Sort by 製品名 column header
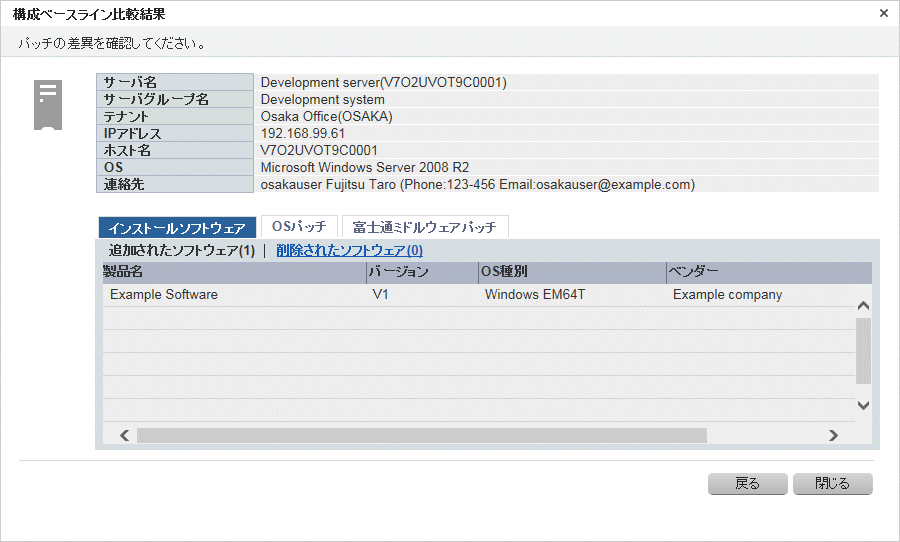The image size is (900, 542). pyautogui.click(x=234, y=272)
